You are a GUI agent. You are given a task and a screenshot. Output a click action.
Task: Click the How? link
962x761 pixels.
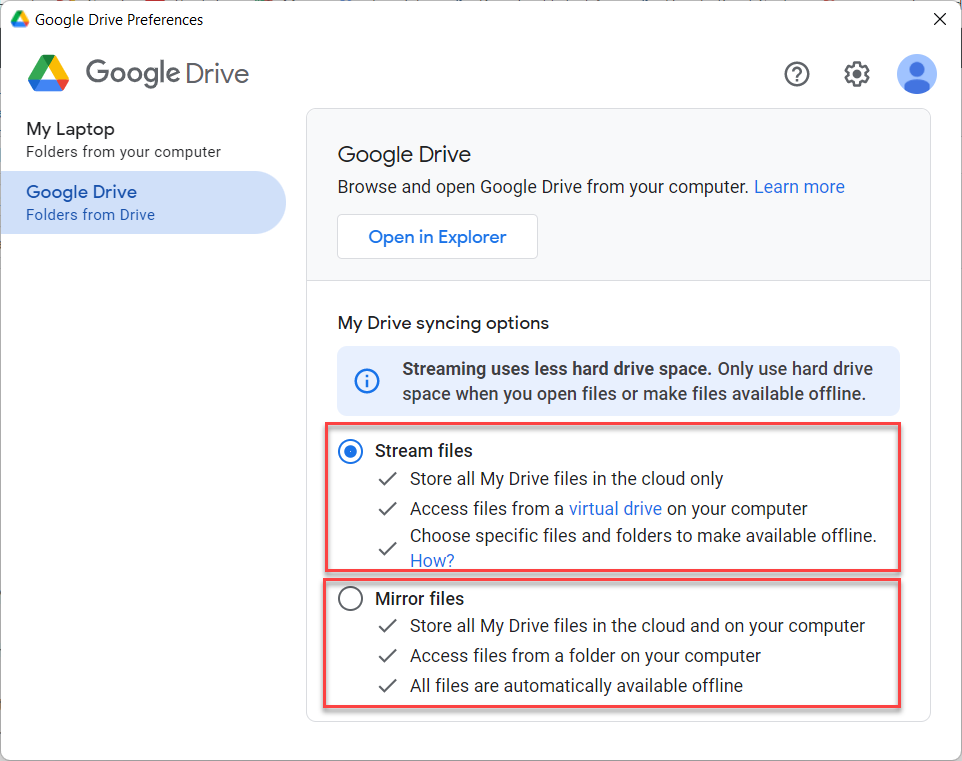pos(432,561)
